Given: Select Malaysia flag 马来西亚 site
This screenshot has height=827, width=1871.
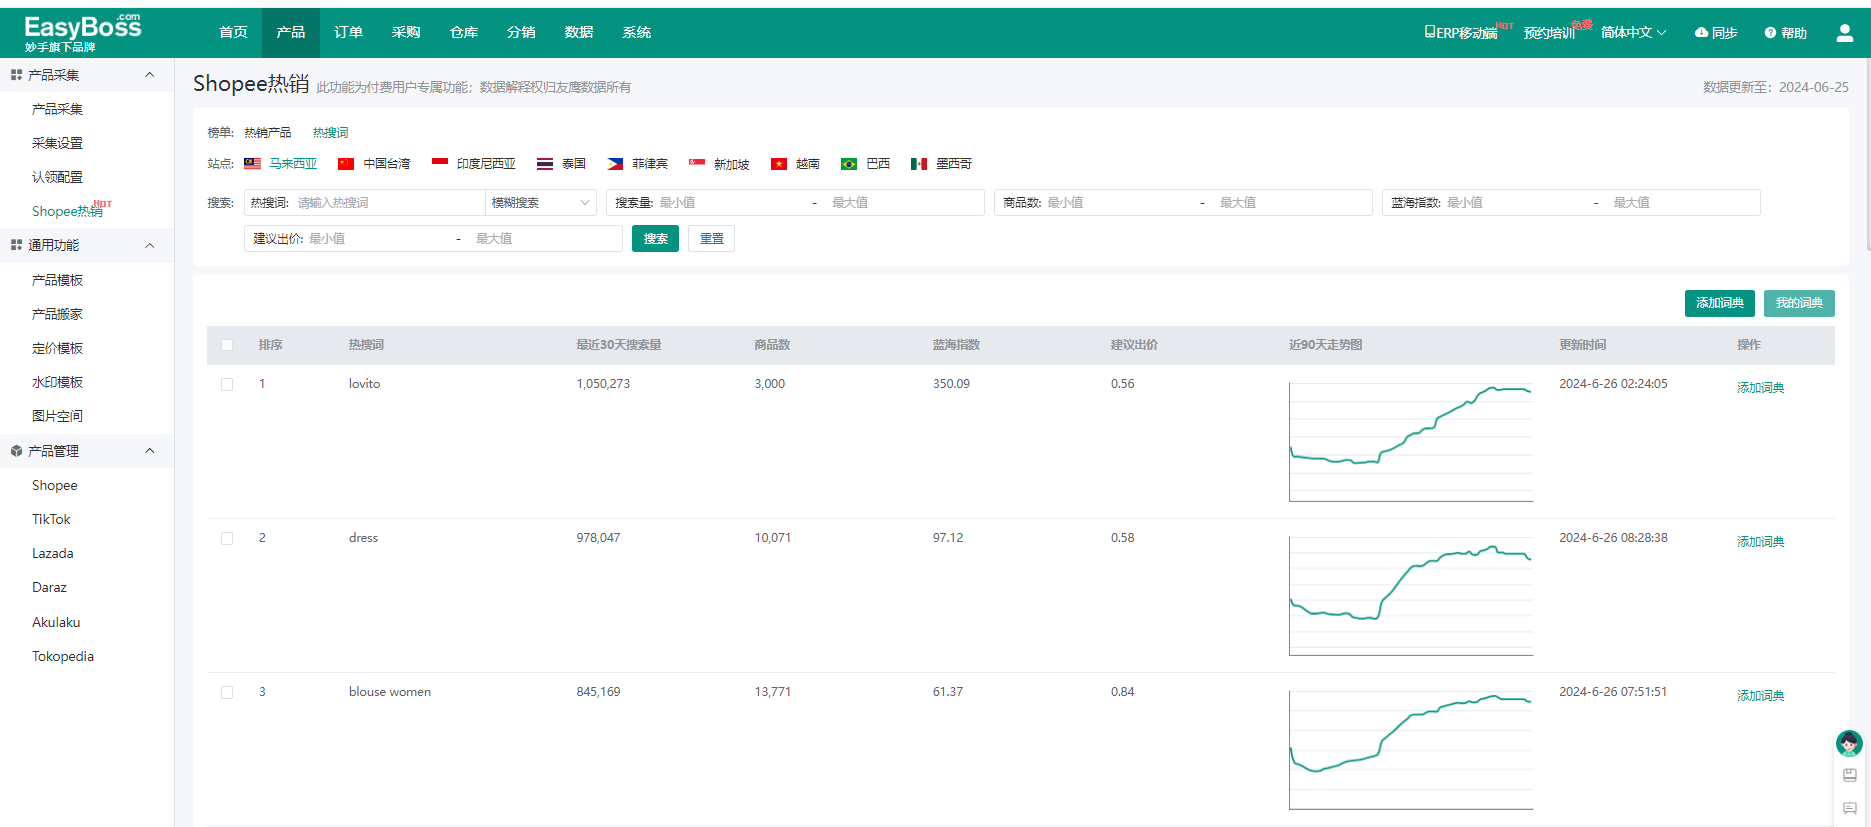Looking at the screenshot, I should pyautogui.click(x=280, y=164).
